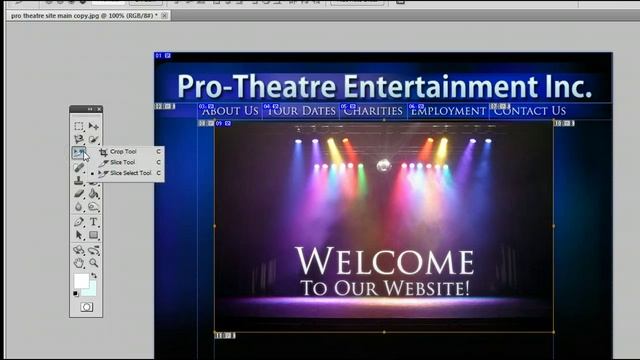Select the Dodge tool
The width and height of the screenshot is (640, 360).
pyautogui.click(x=93, y=207)
